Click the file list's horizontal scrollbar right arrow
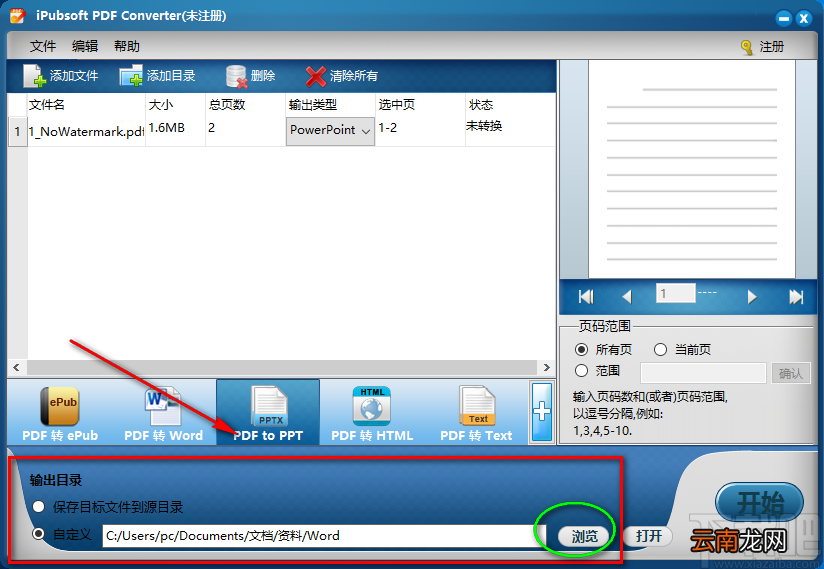This screenshot has width=824, height=569. click(x=547, y=367)
